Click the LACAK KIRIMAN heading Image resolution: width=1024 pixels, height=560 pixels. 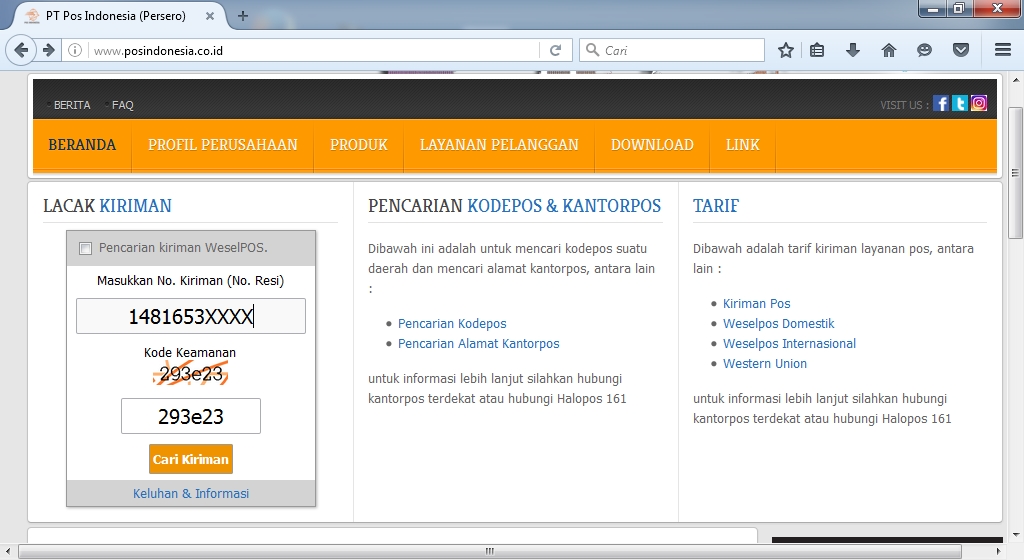107,206
